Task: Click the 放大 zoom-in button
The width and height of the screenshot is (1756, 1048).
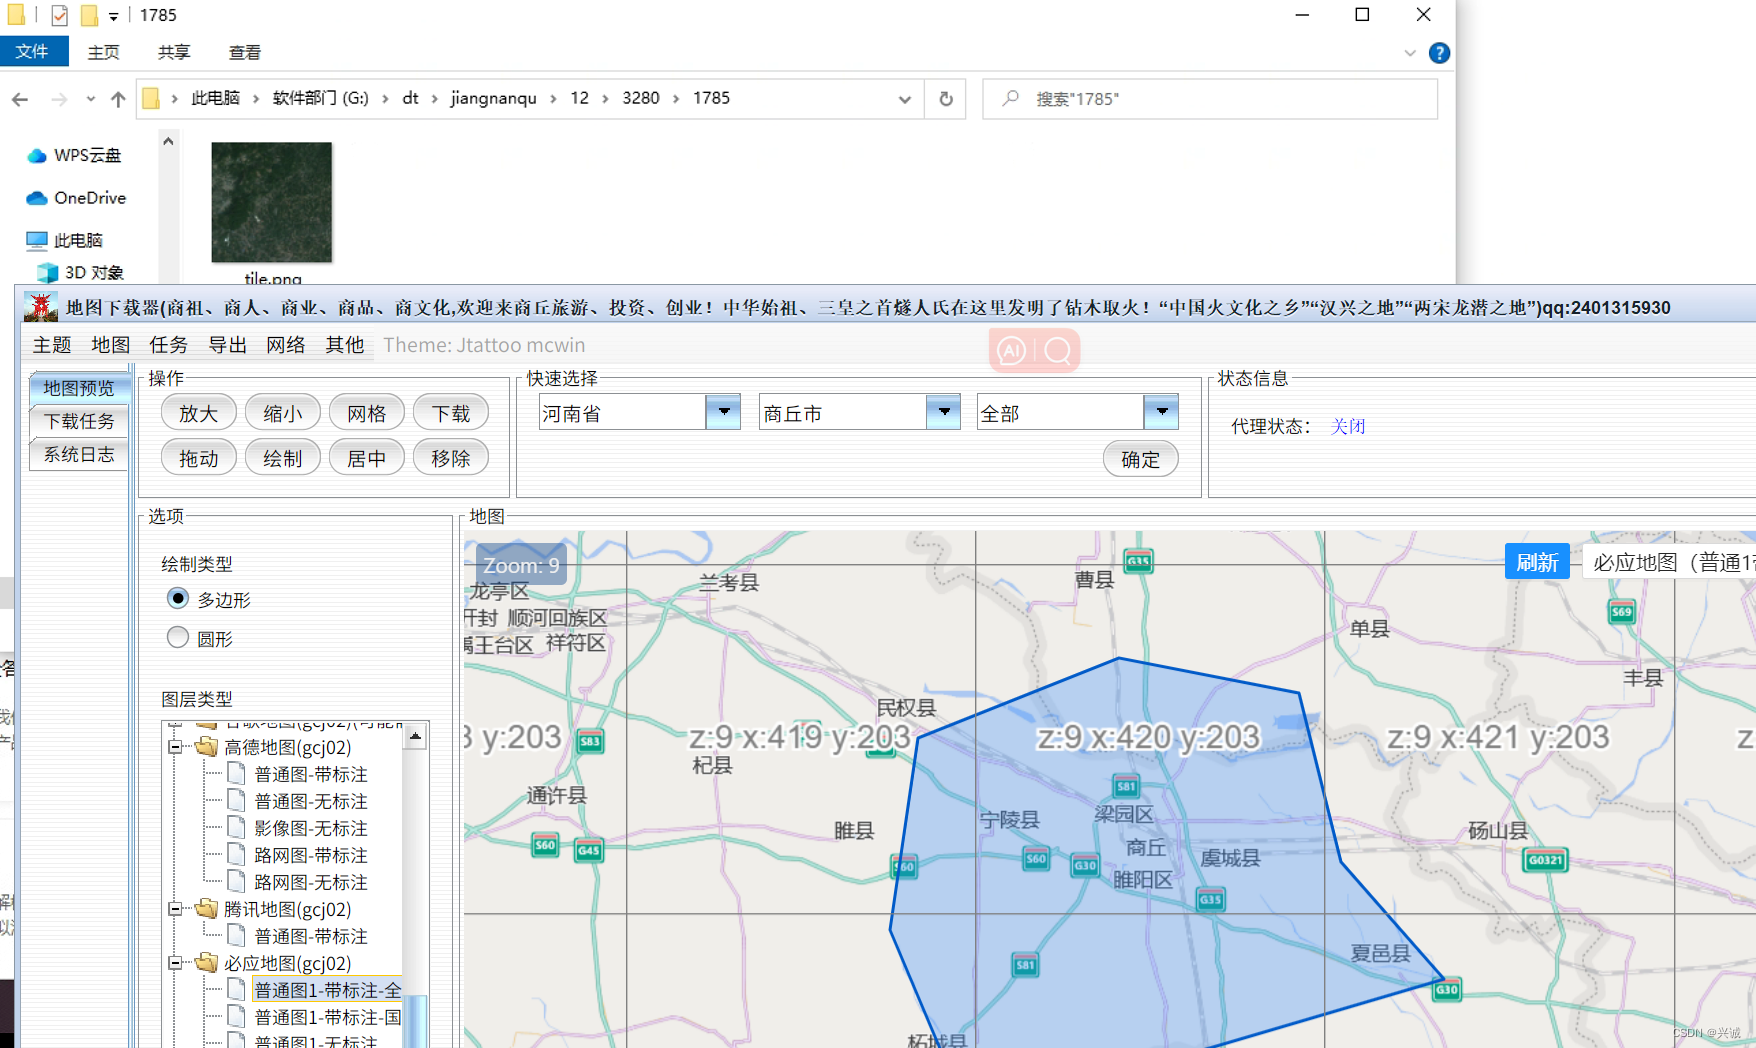Action: click(199, 413)
